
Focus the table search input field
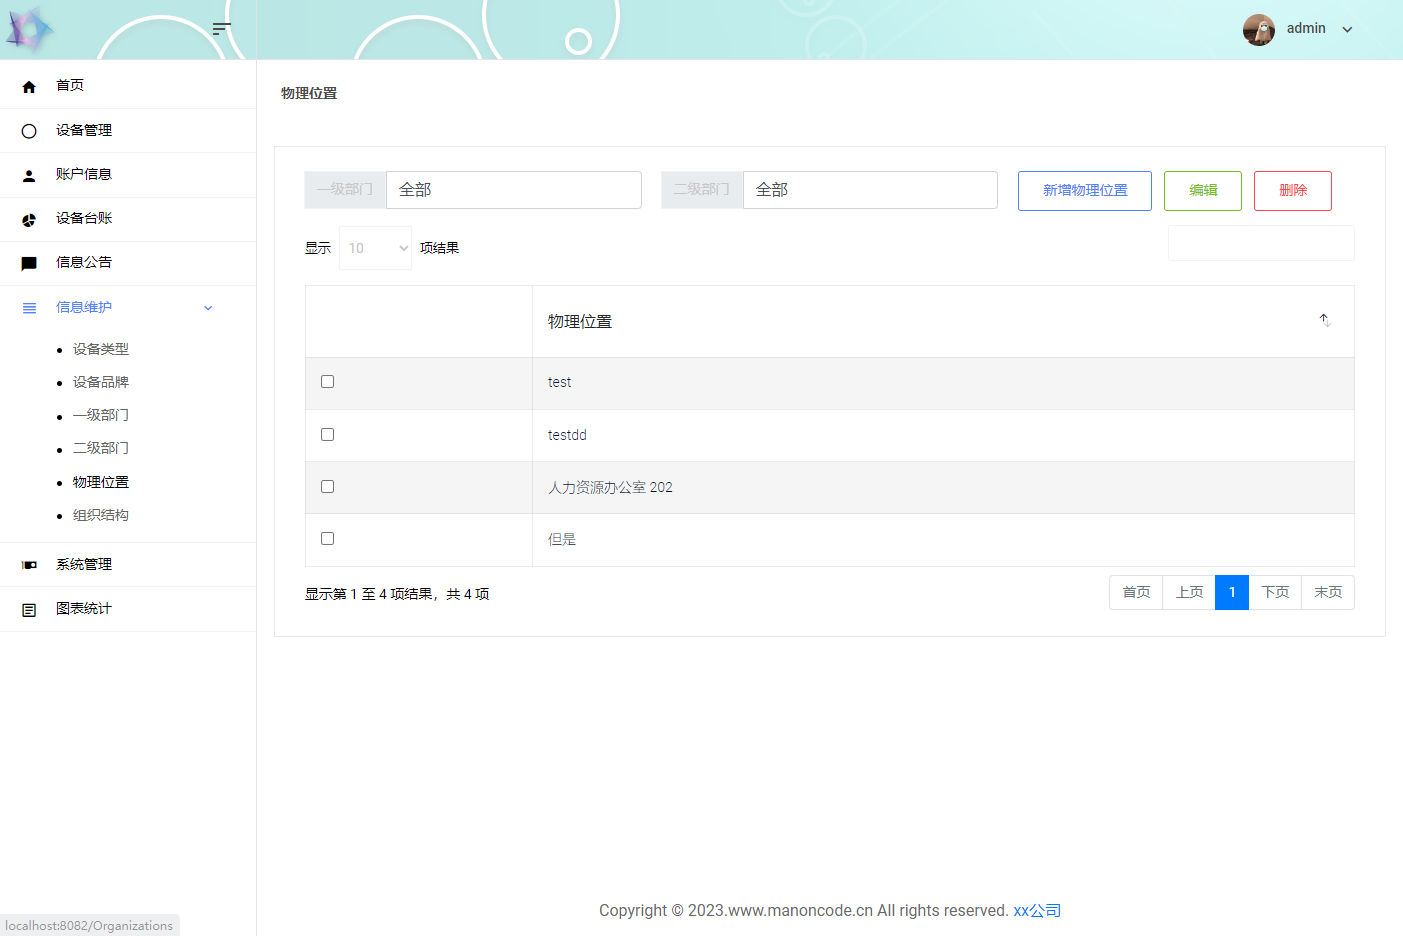click(1261, 243)
